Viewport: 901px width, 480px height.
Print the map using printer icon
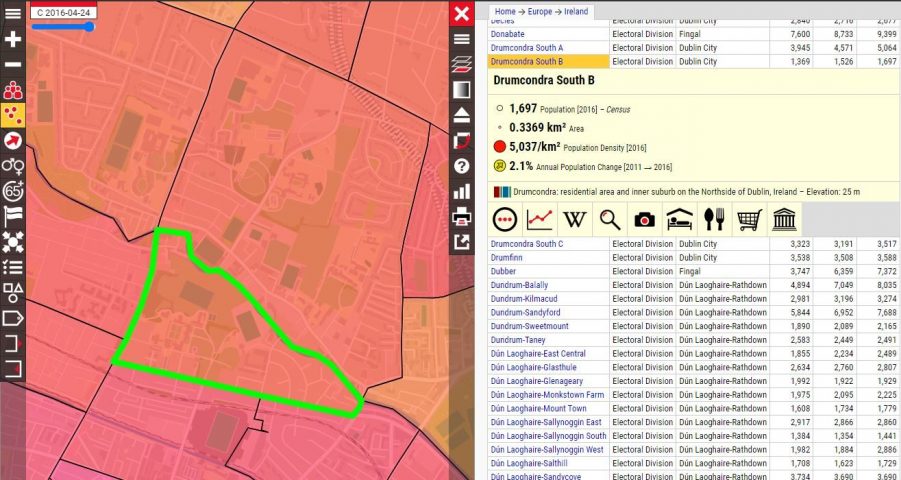pyautogui.click(x=461, y=217)
